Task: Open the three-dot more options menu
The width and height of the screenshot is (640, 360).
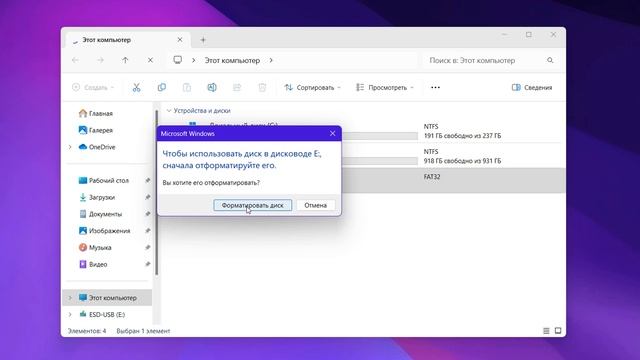Action: [436, 87]
